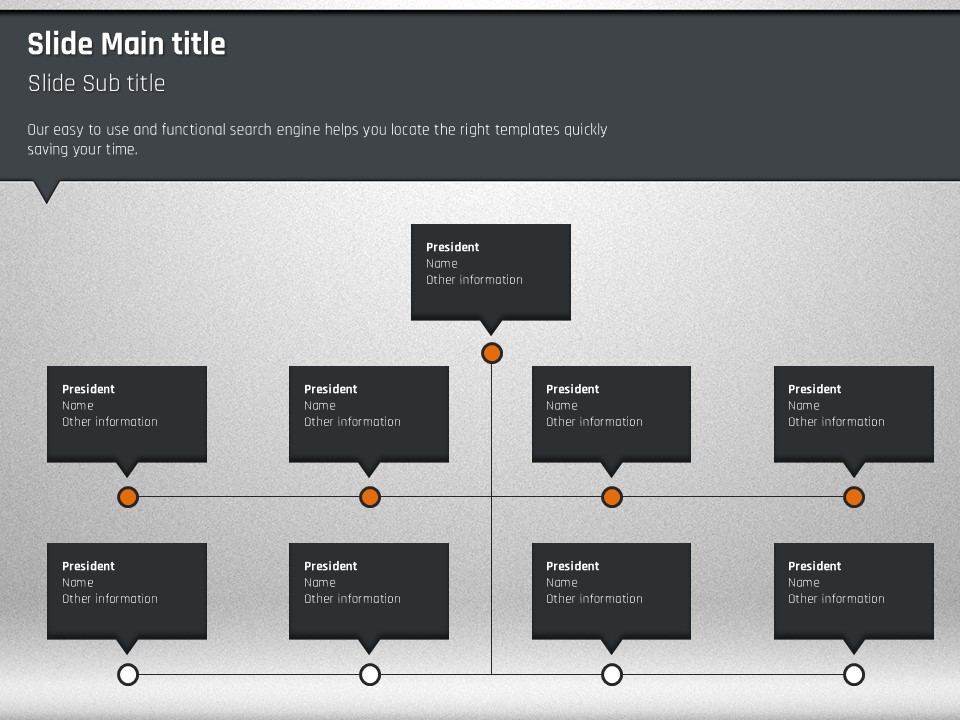The height and width of the screenshot is (720, 960).
Task: Click the orange node below the top President box
Action: click(x=491, y=353)
